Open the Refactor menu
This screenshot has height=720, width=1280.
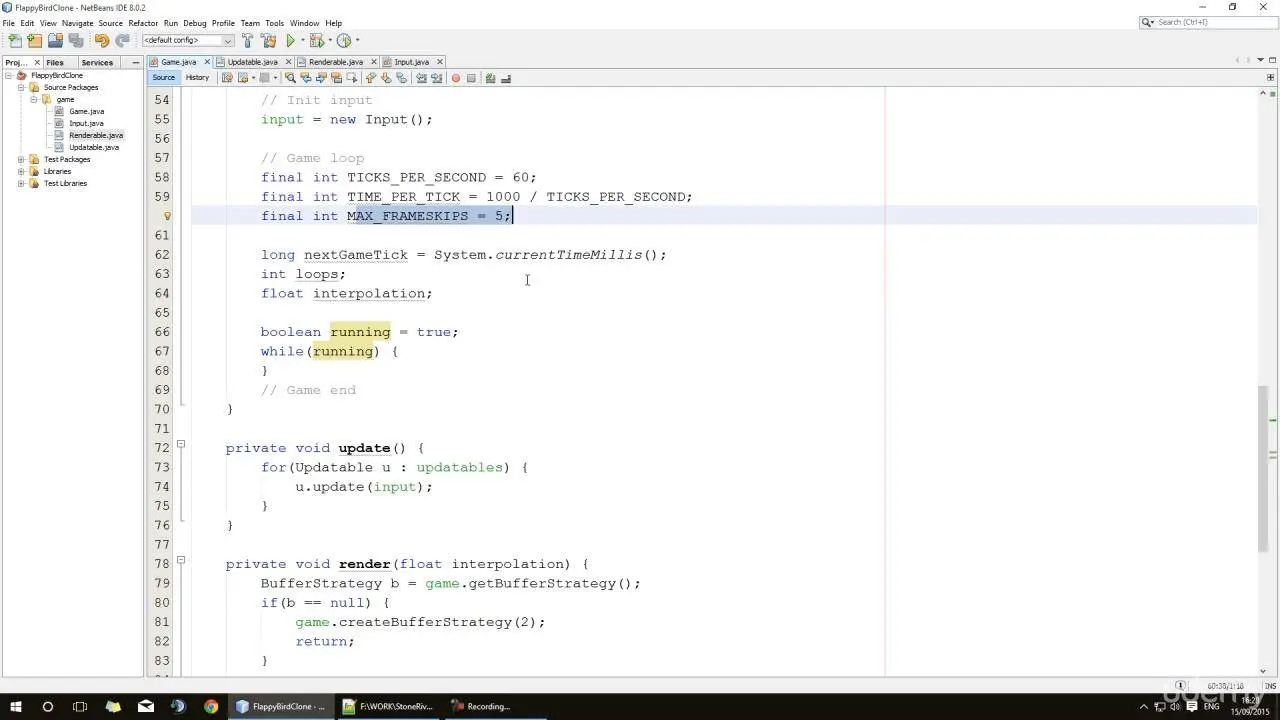[143, 23]
